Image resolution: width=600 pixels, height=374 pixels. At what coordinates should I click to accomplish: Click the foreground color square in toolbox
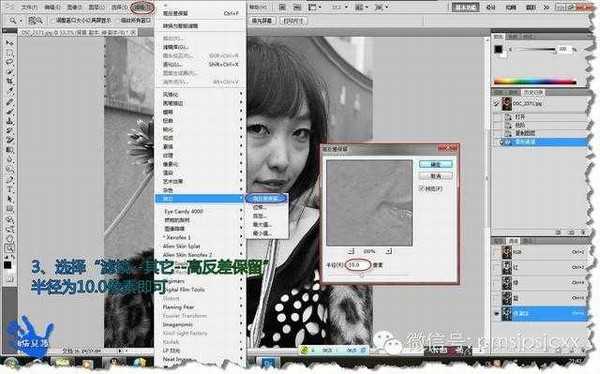7,265
